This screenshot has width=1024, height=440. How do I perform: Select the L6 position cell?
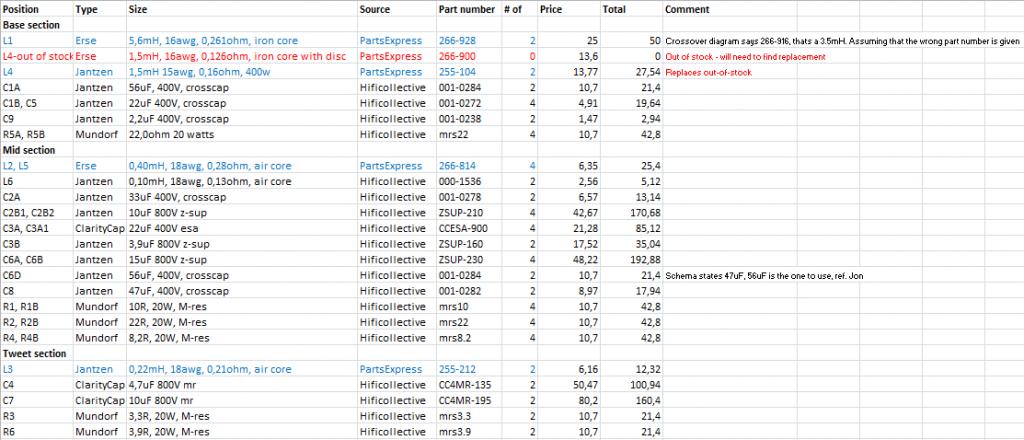[x=37, y=181]
